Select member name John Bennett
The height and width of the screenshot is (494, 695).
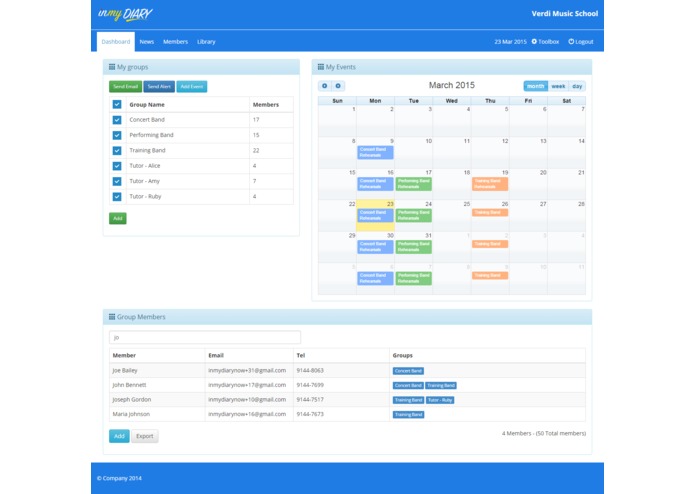pyautogui.click(x=129, y=385)
